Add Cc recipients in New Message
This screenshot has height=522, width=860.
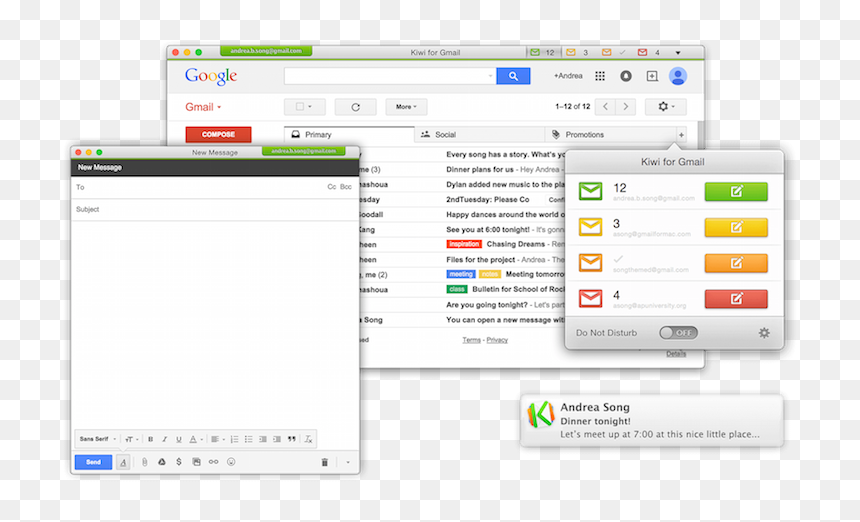point(331,187)
